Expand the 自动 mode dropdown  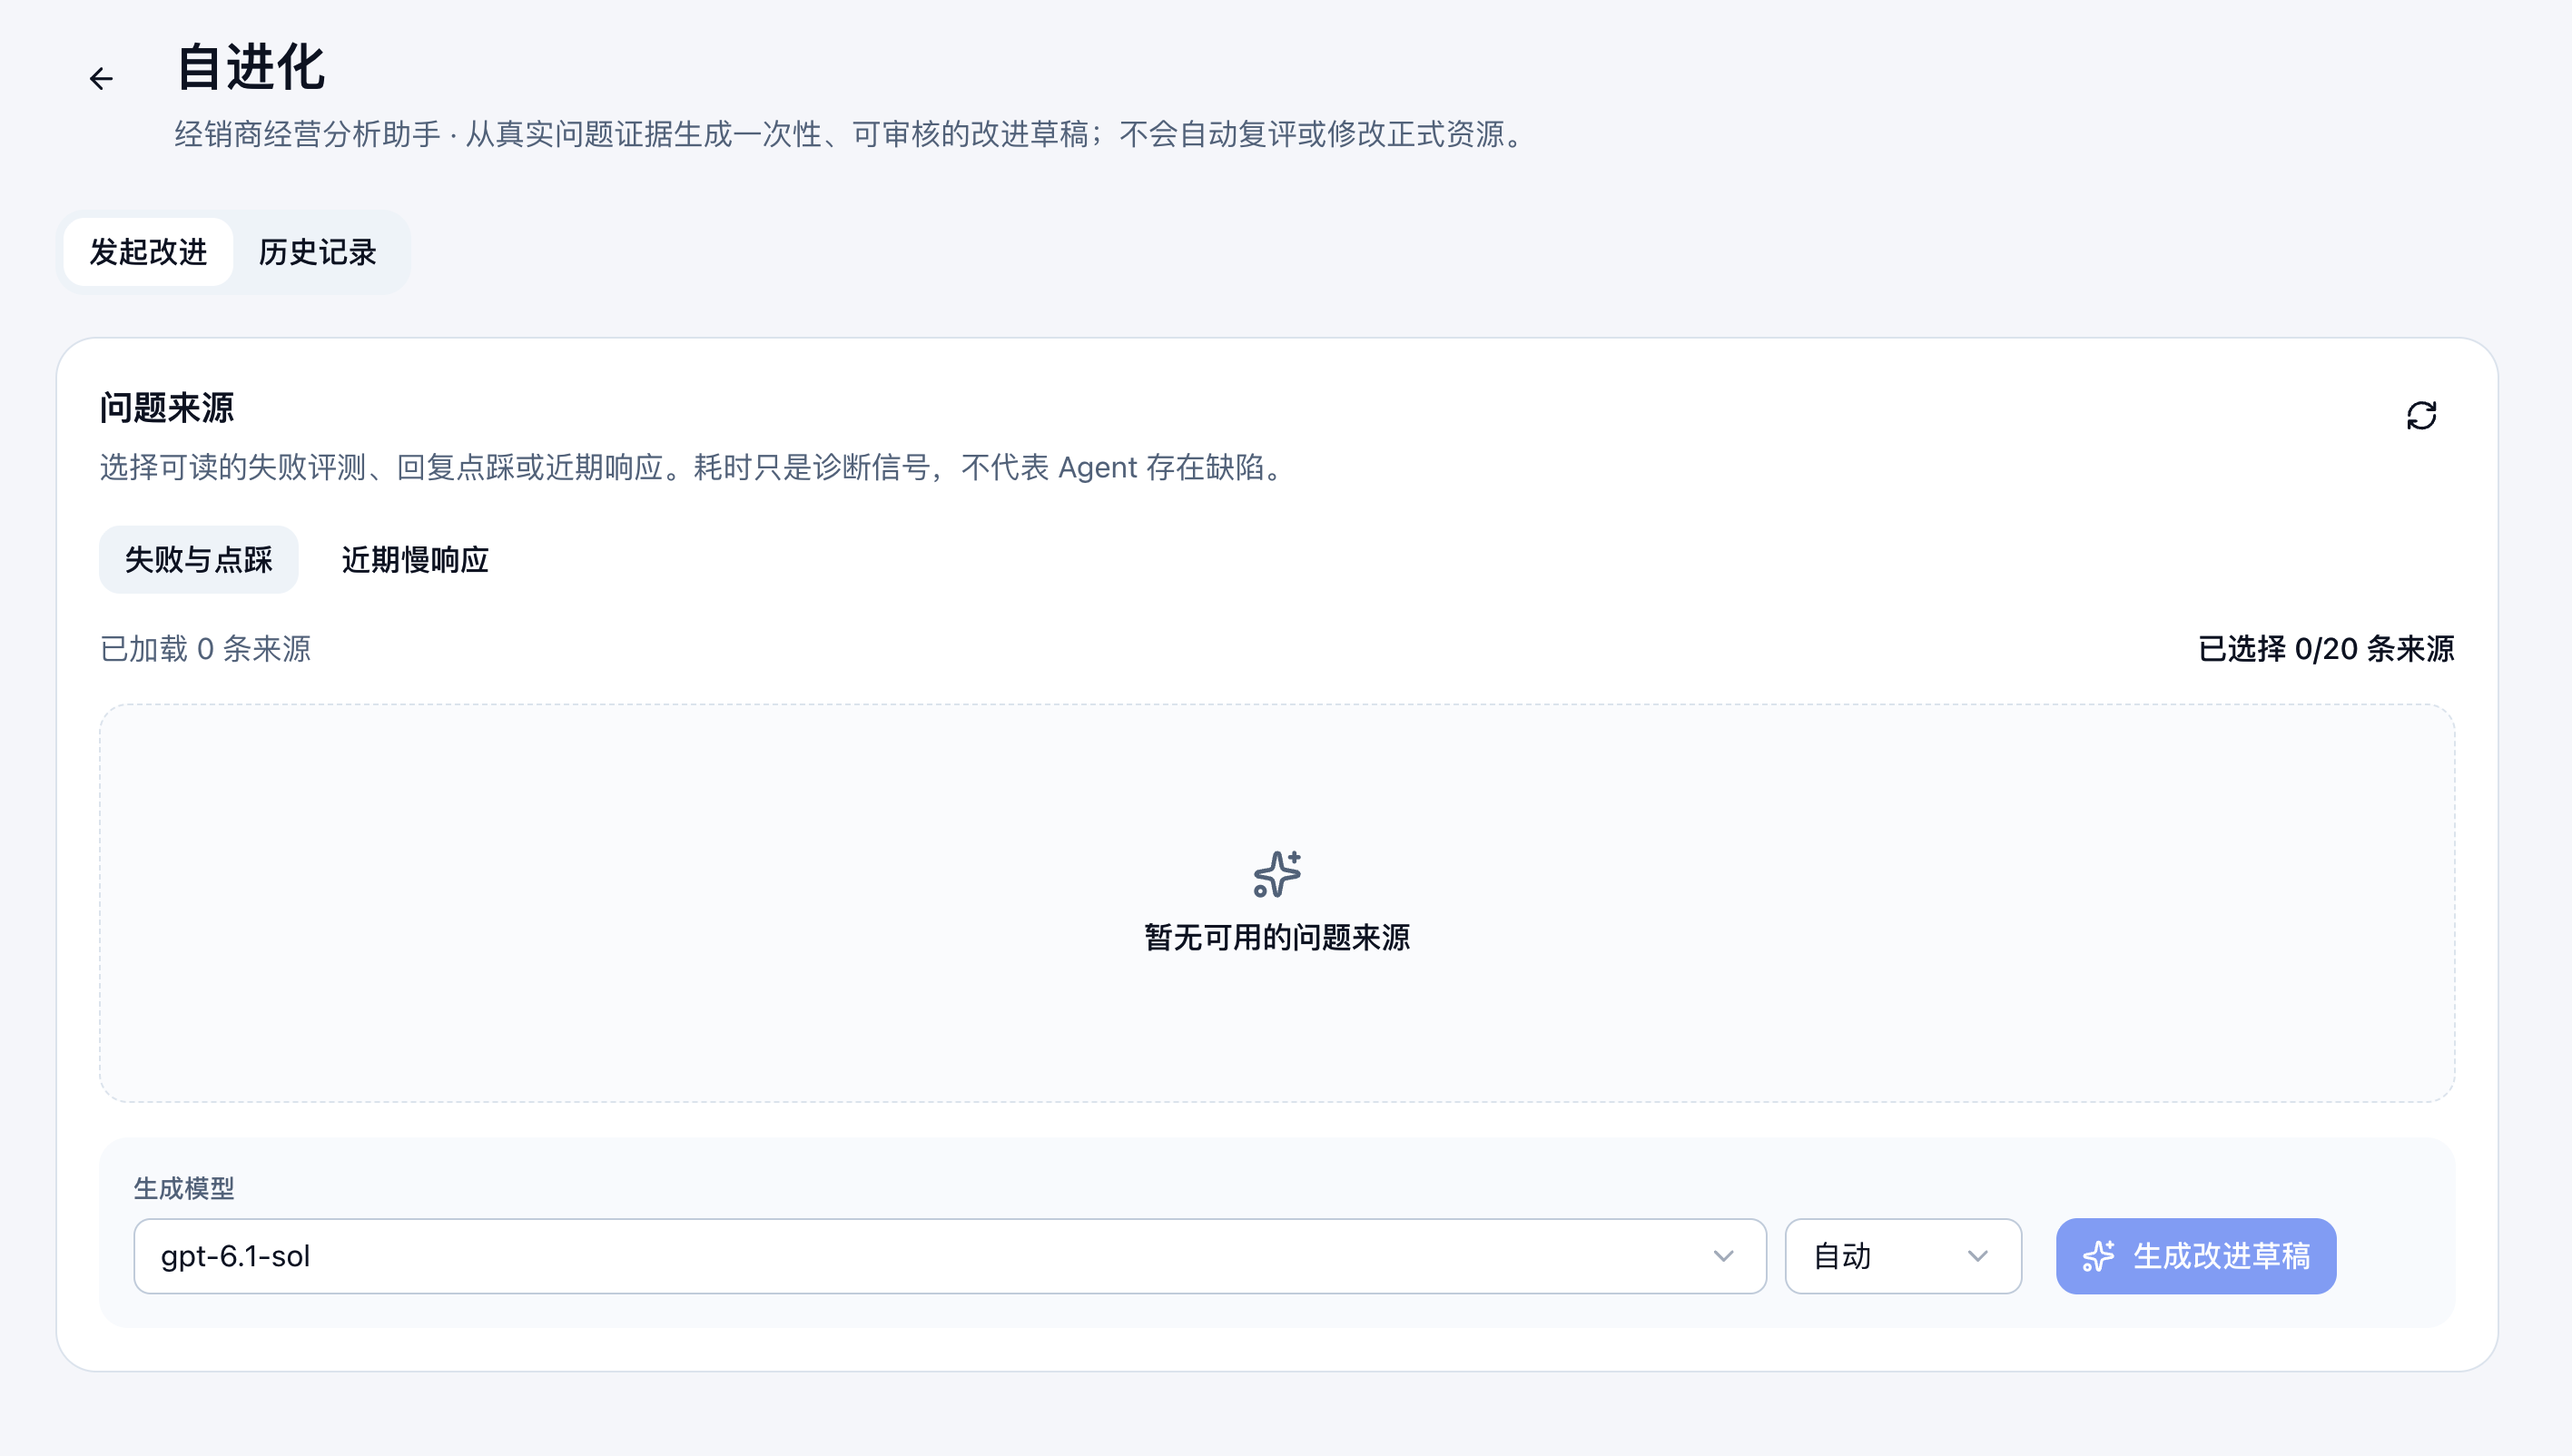1902,1256
